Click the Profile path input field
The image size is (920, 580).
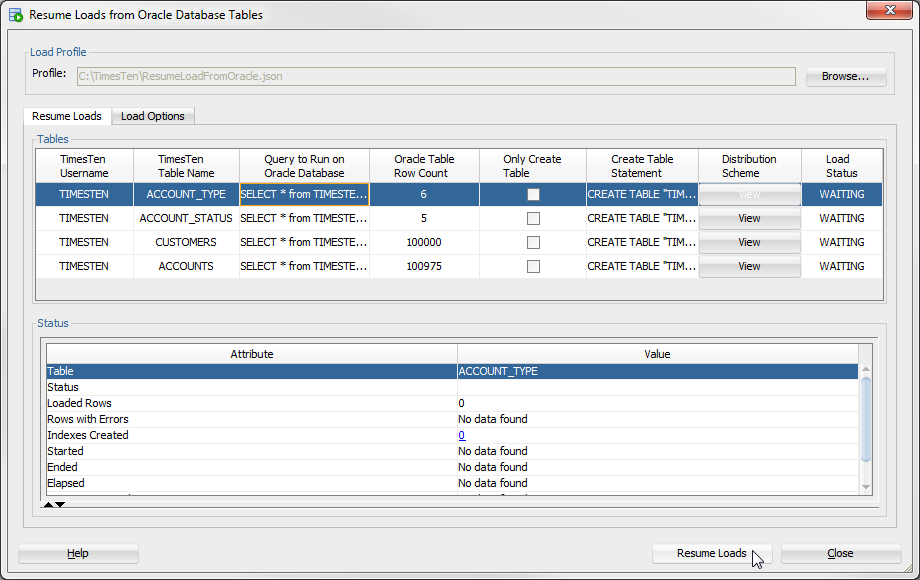(x=435, y=76)
